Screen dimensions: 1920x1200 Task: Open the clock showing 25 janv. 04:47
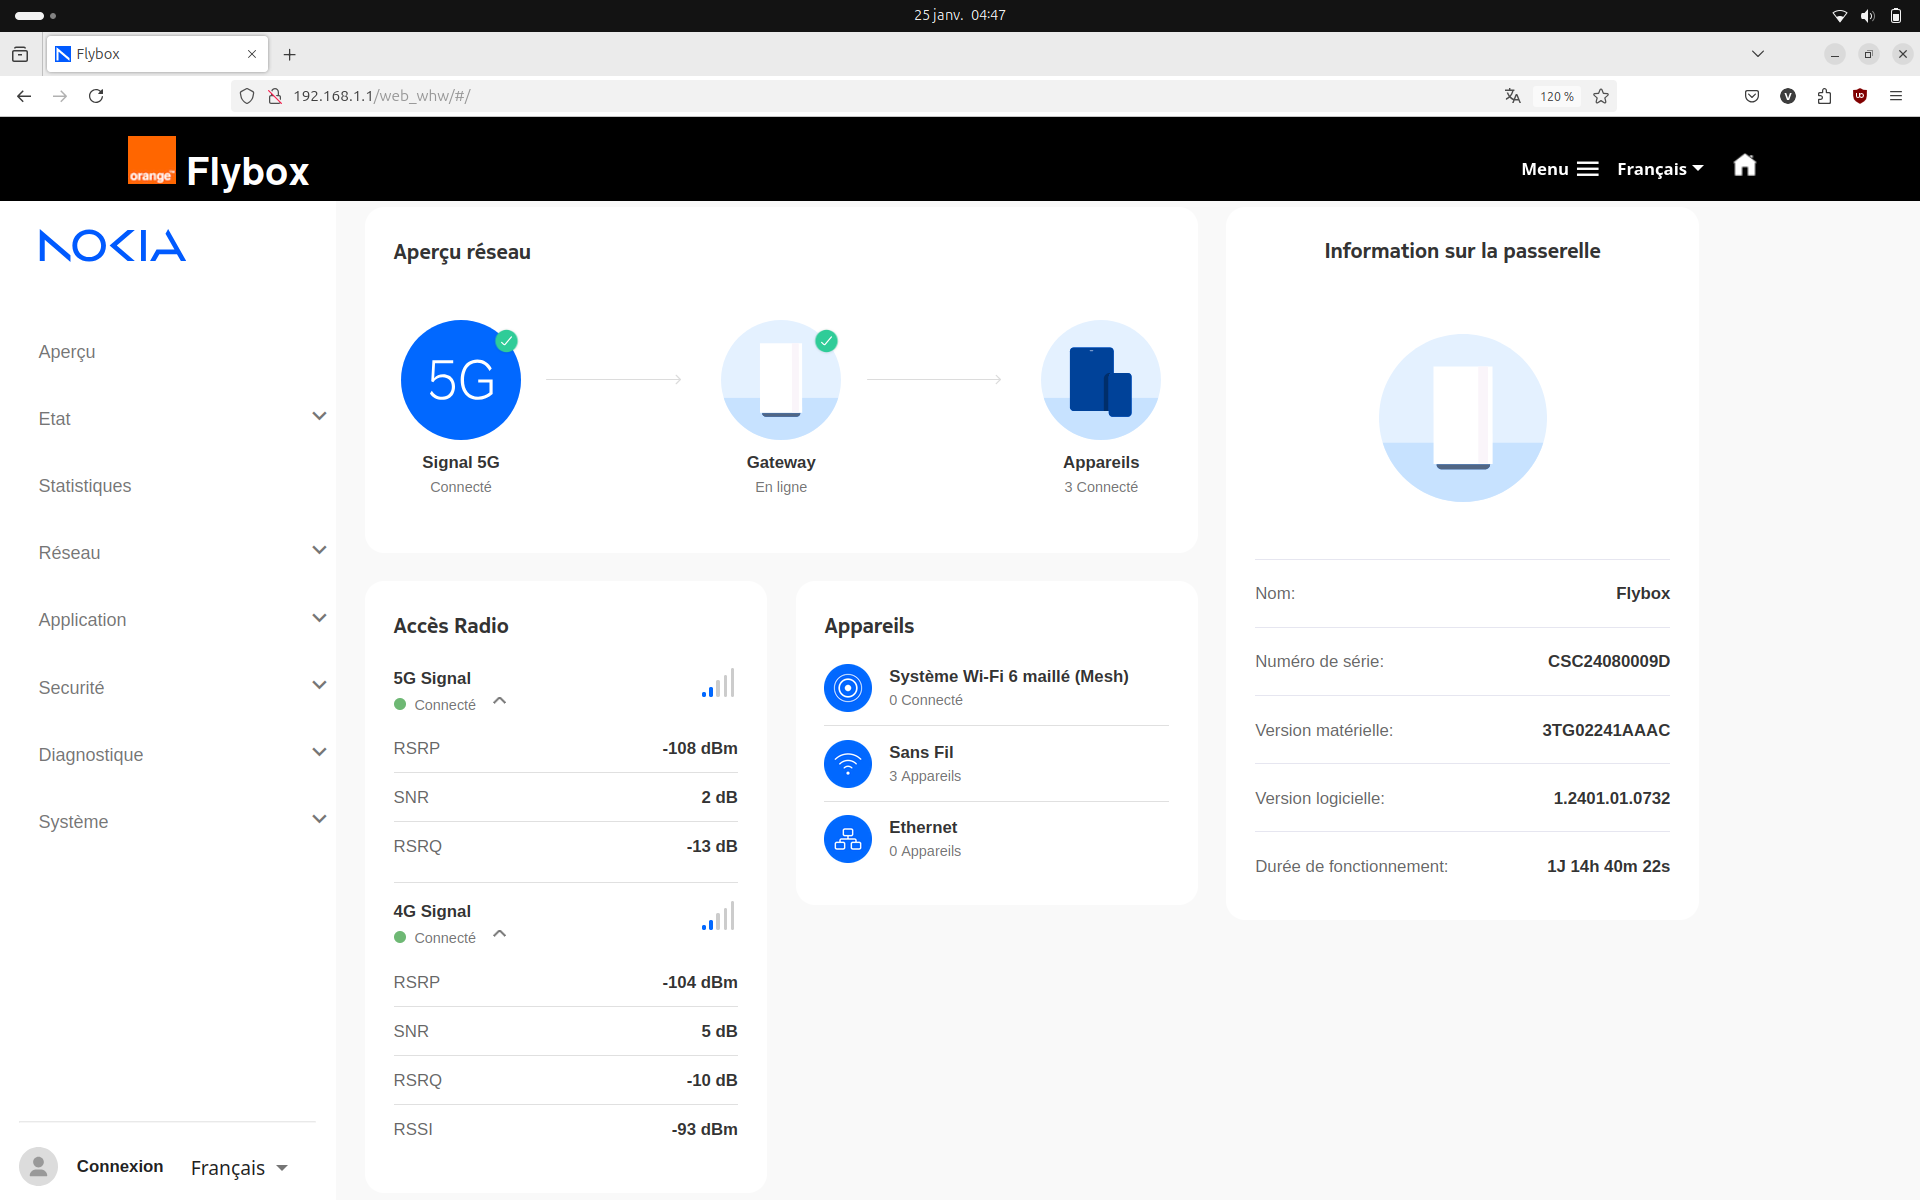pos(960,15)
